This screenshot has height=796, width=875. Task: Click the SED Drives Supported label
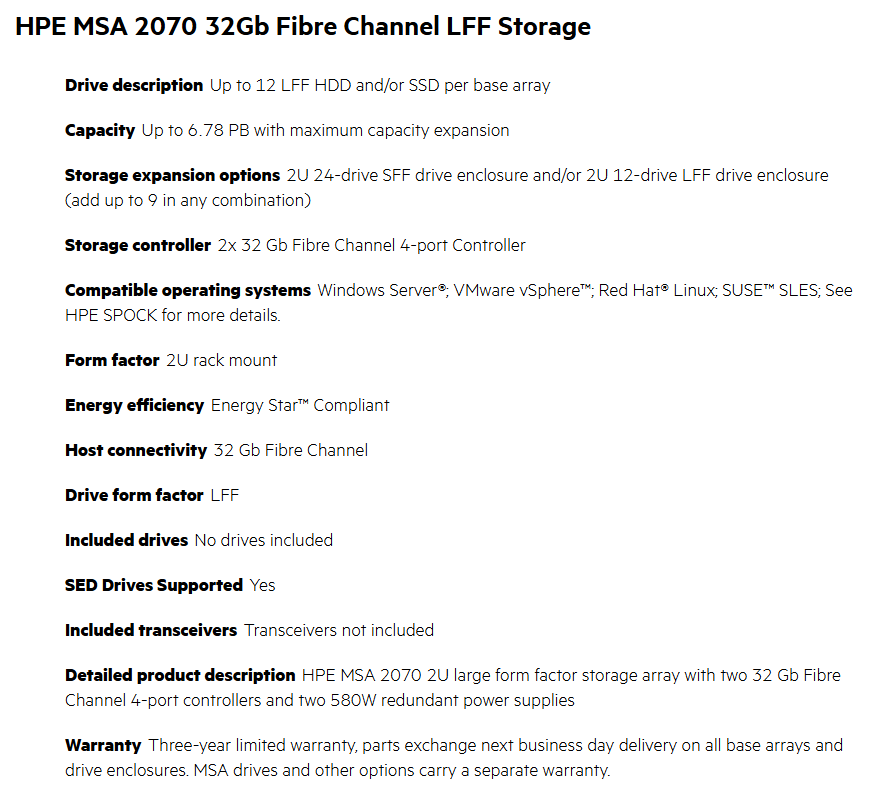click(154, 585)
